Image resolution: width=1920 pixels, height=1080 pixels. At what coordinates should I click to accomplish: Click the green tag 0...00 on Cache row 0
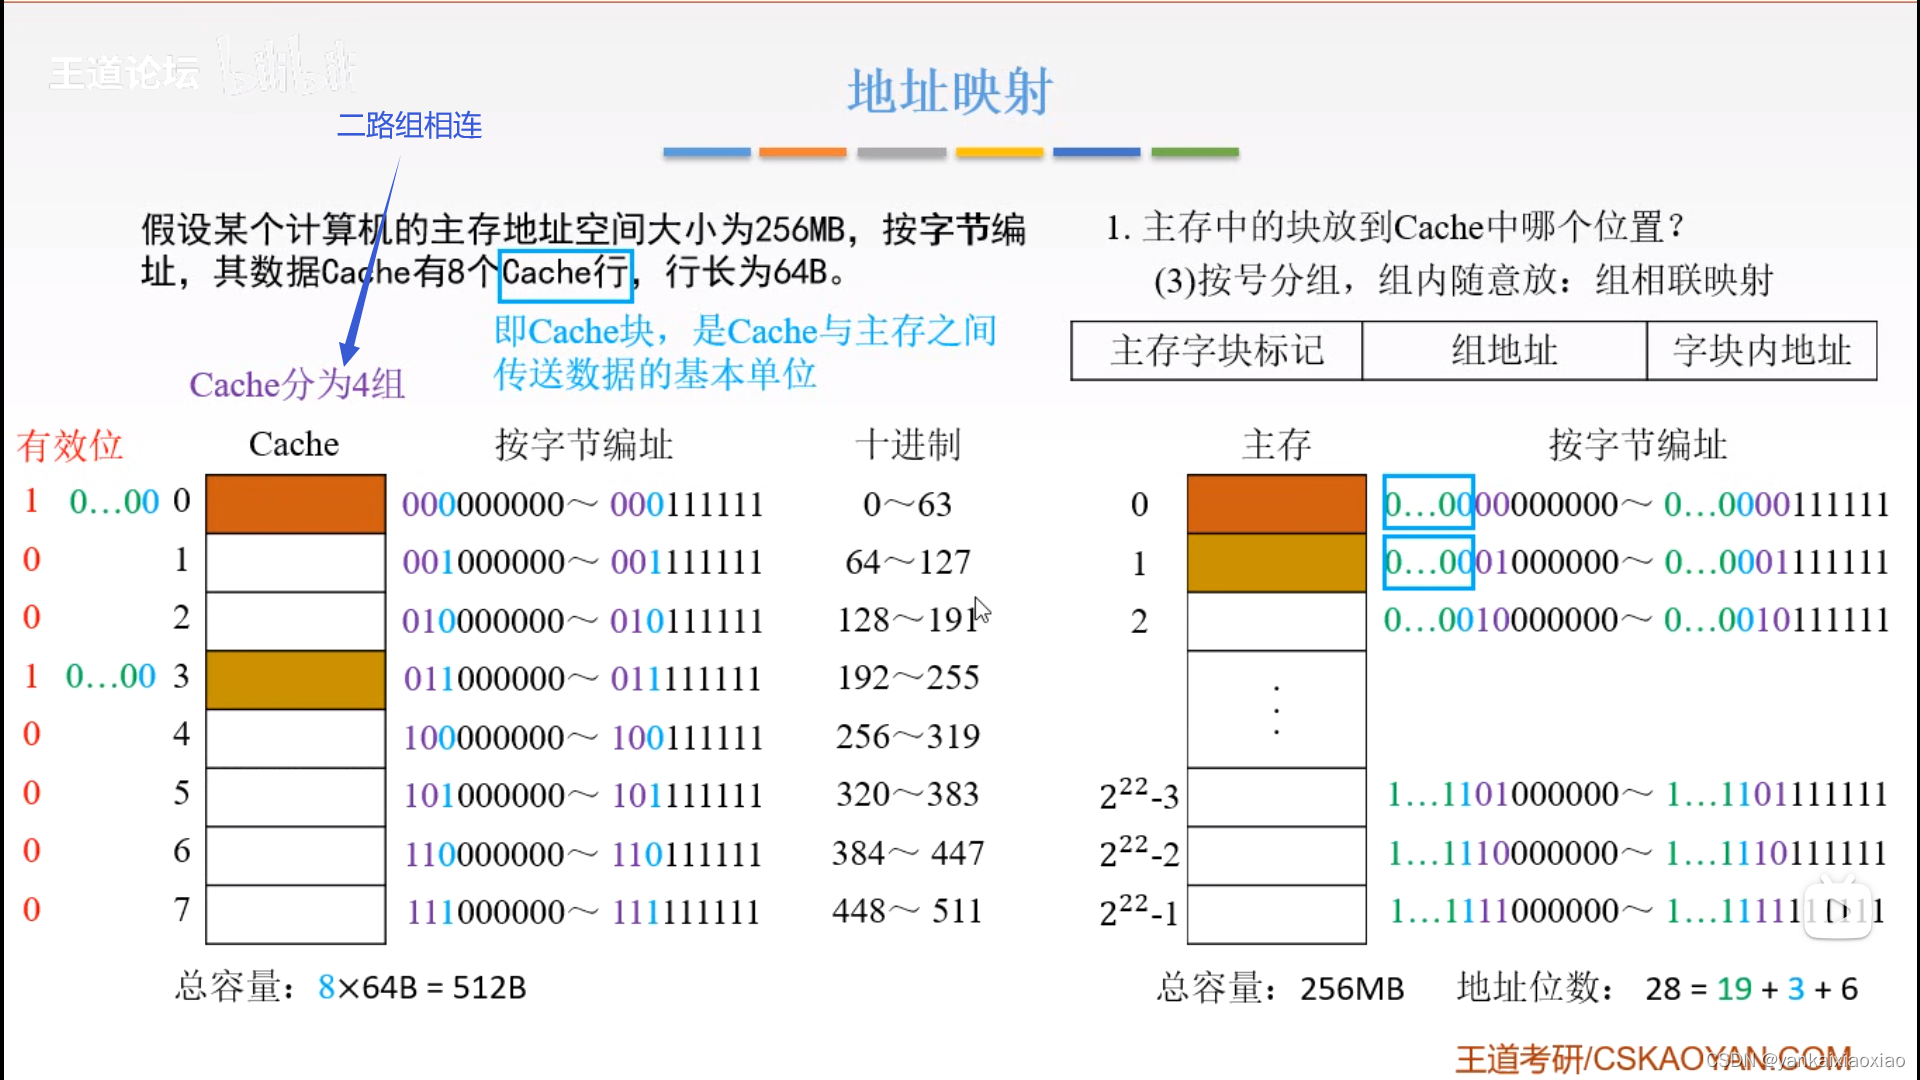pos(114,502)
